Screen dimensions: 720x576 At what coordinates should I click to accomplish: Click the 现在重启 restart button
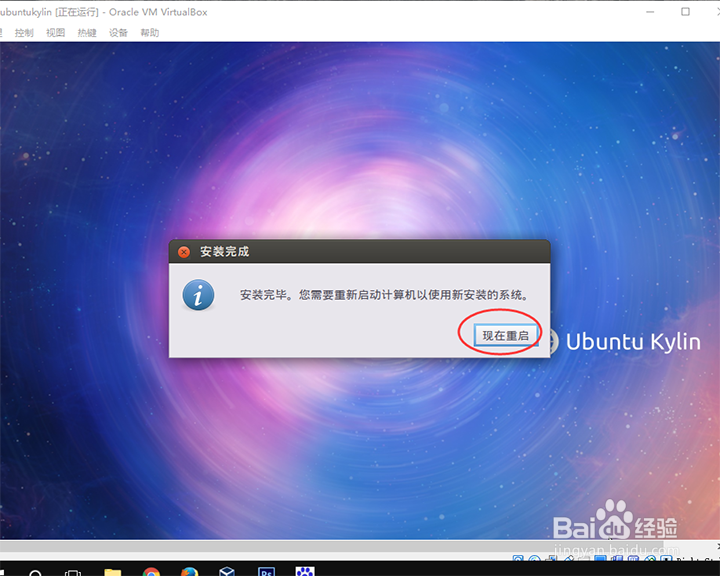506,336
